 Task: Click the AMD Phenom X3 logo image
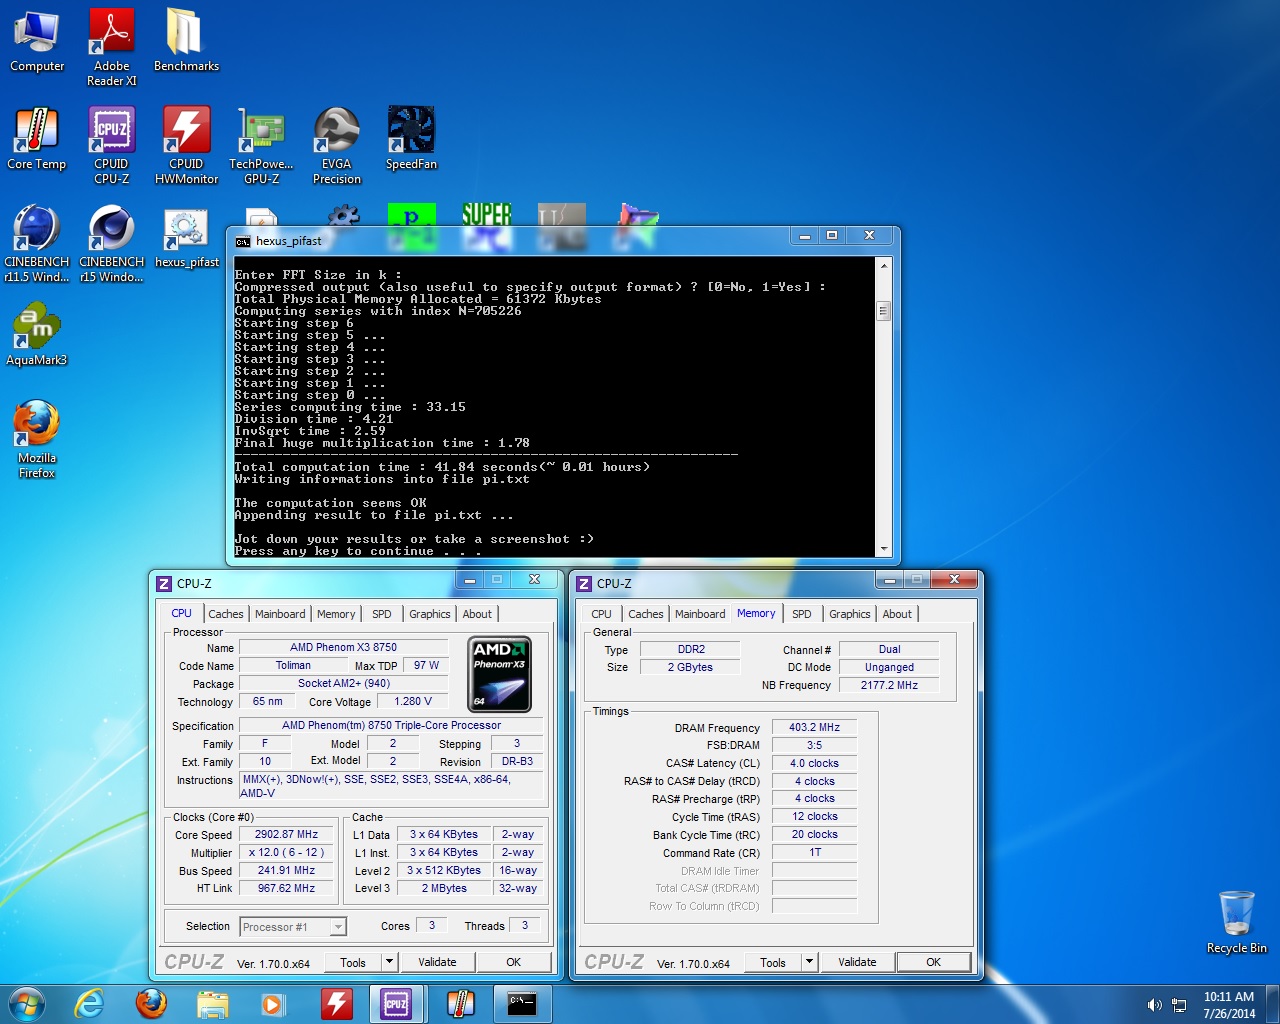[x=500, y=674]
